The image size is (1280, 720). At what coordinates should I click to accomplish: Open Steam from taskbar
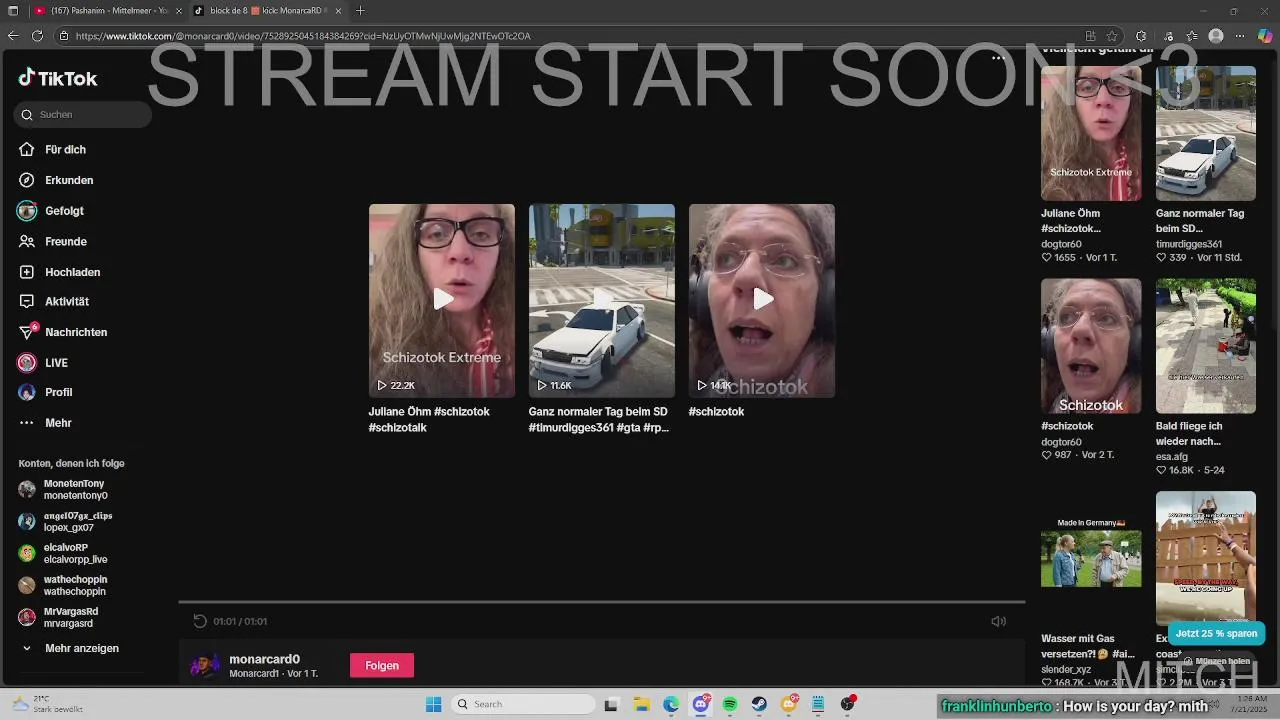(x=760, y=704)
